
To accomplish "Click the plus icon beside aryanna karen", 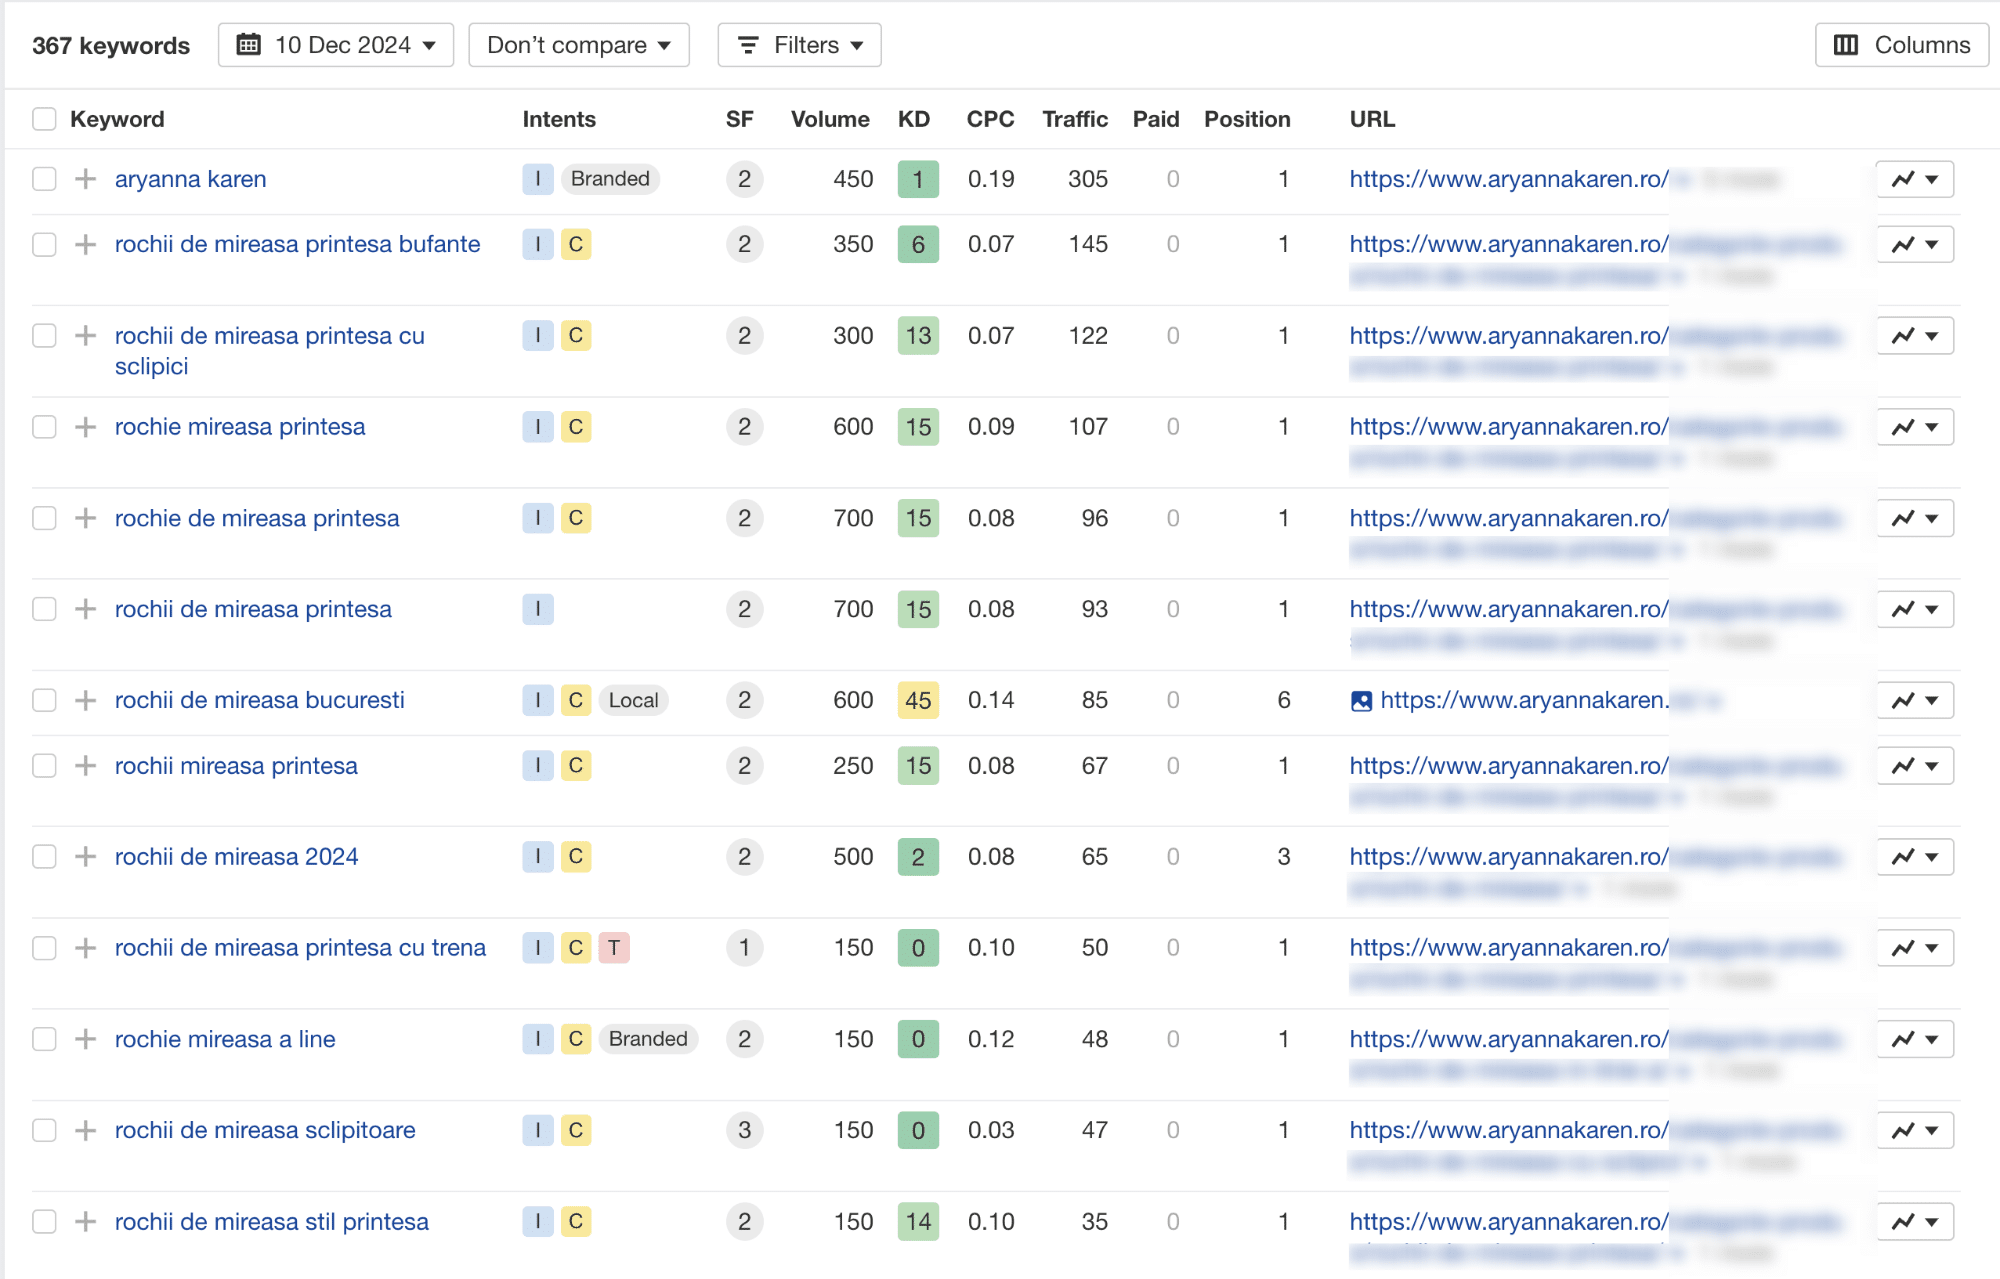I will 86,179.
